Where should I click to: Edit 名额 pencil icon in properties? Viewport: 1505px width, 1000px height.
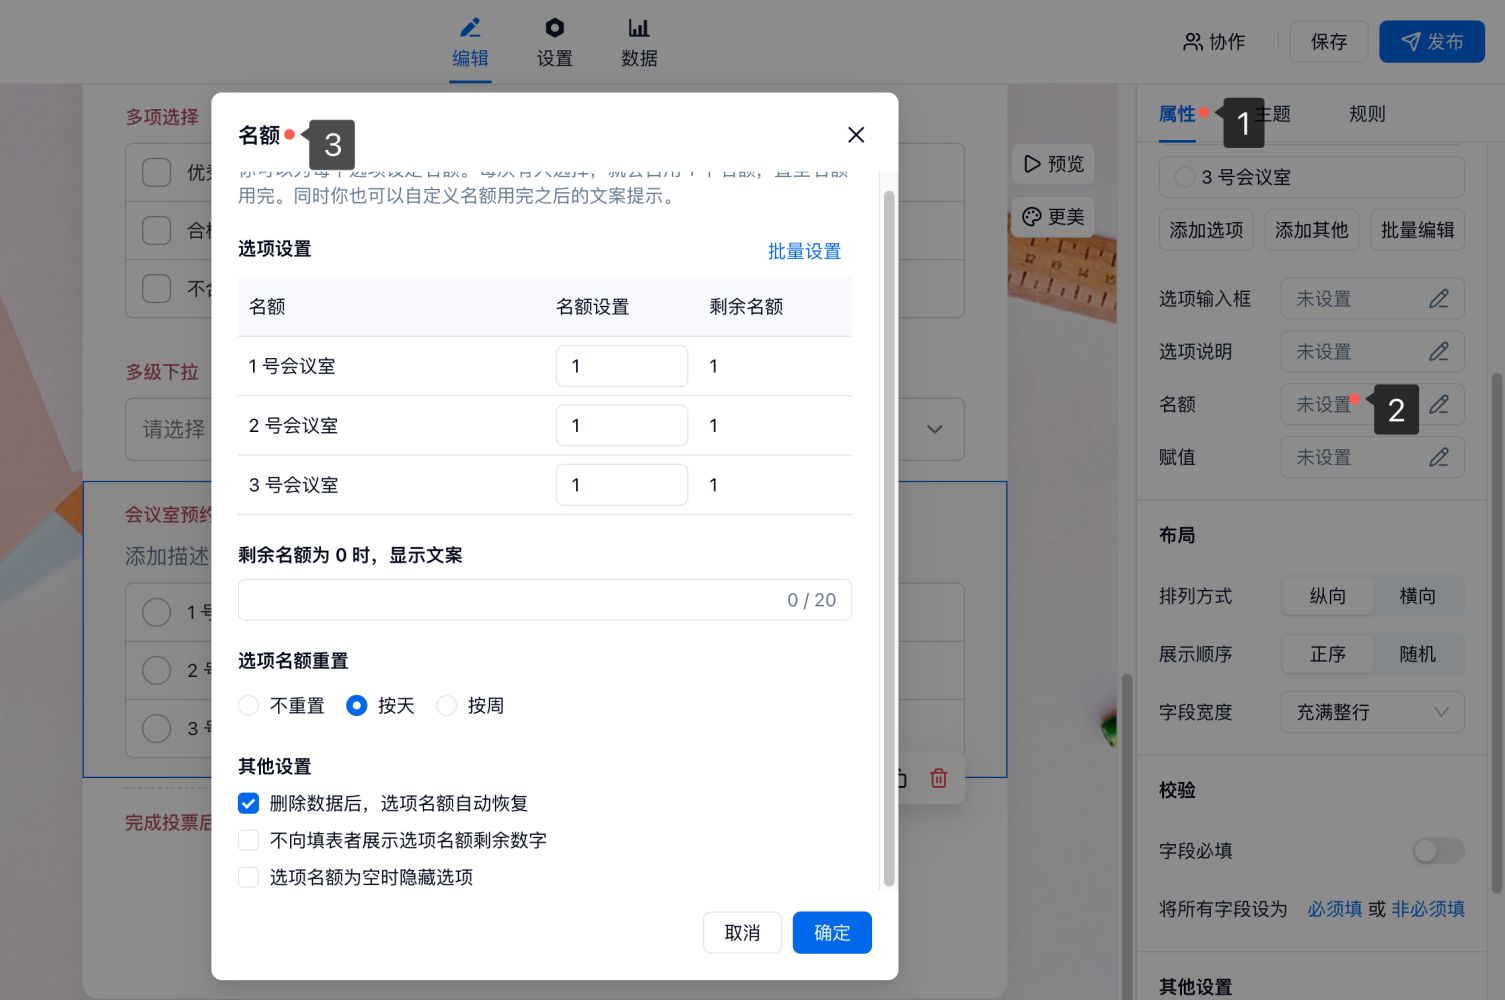(1439, 405)
